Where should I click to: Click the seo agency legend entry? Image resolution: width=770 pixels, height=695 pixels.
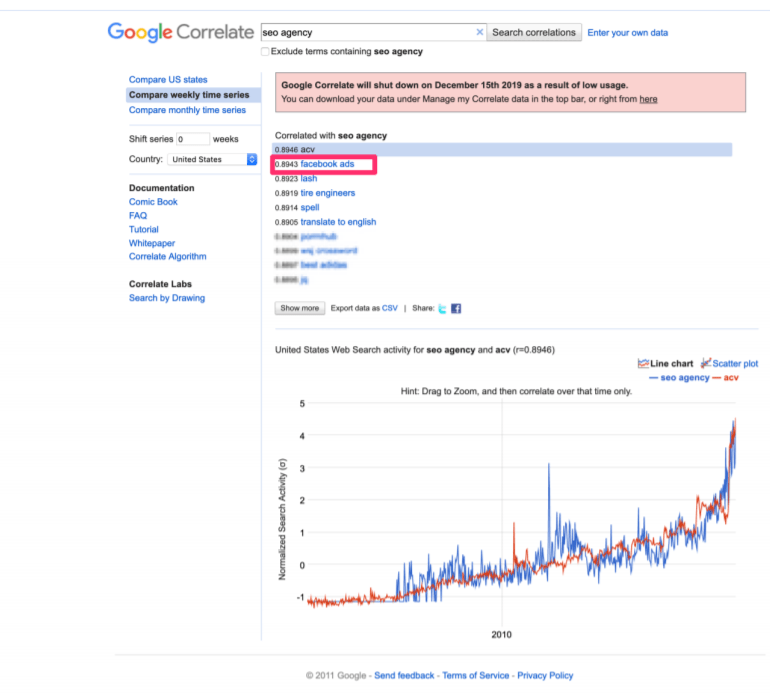click(679, 378)
